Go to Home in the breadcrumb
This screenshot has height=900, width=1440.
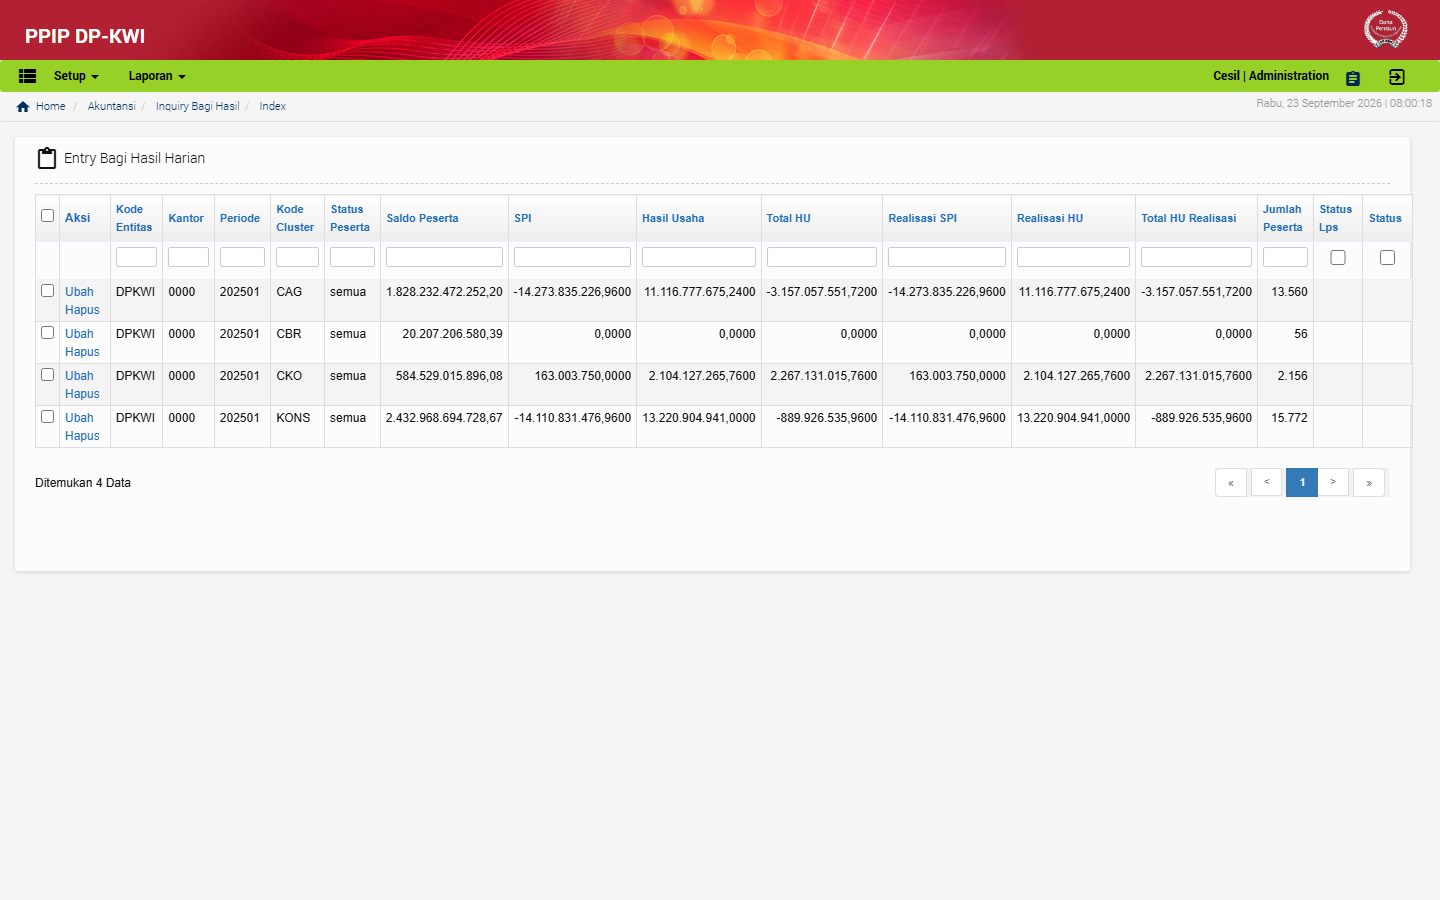pyautogui.click(x=51, y=106)
